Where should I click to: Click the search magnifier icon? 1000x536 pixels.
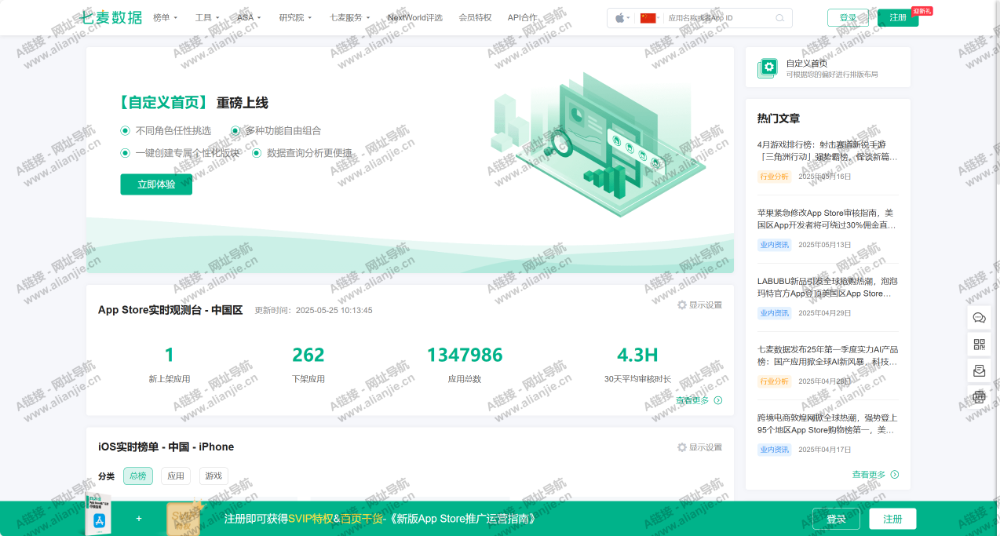(780, 18)
